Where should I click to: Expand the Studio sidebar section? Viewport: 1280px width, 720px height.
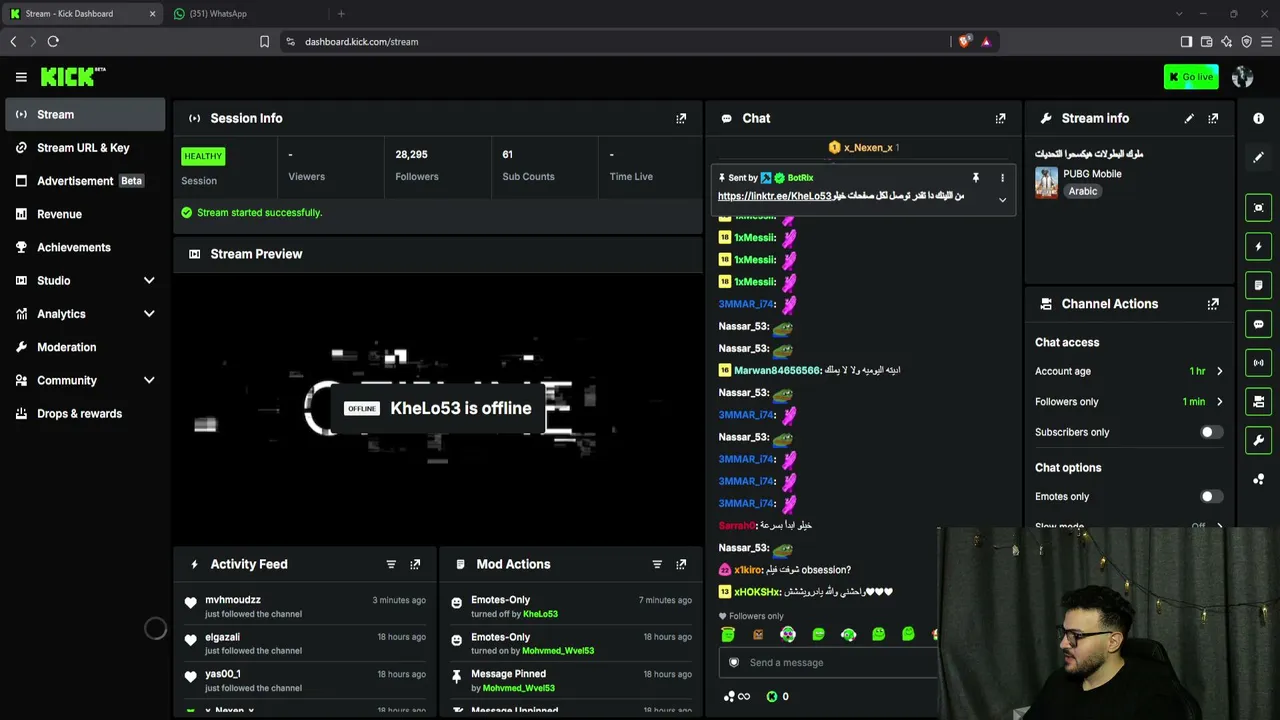(149, 281)
